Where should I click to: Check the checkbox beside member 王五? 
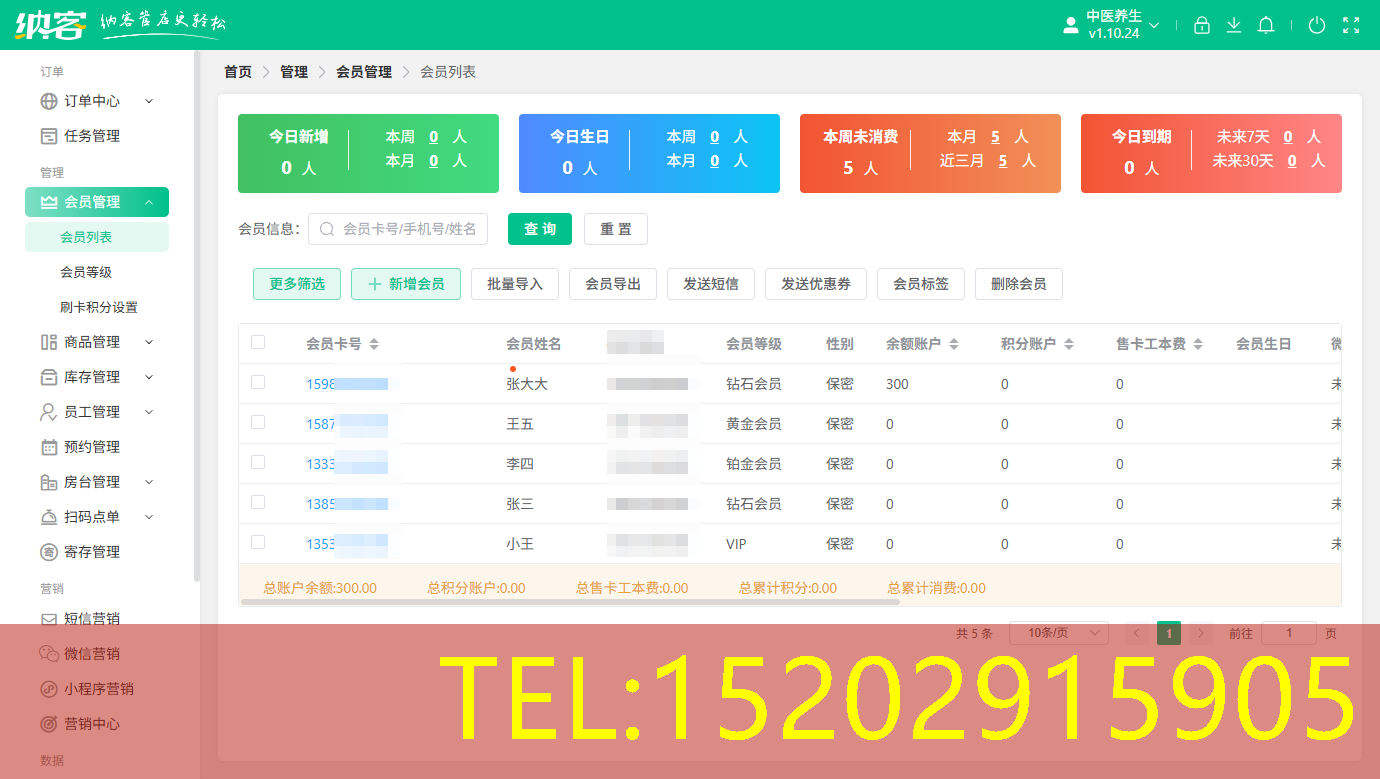(258, 424)
